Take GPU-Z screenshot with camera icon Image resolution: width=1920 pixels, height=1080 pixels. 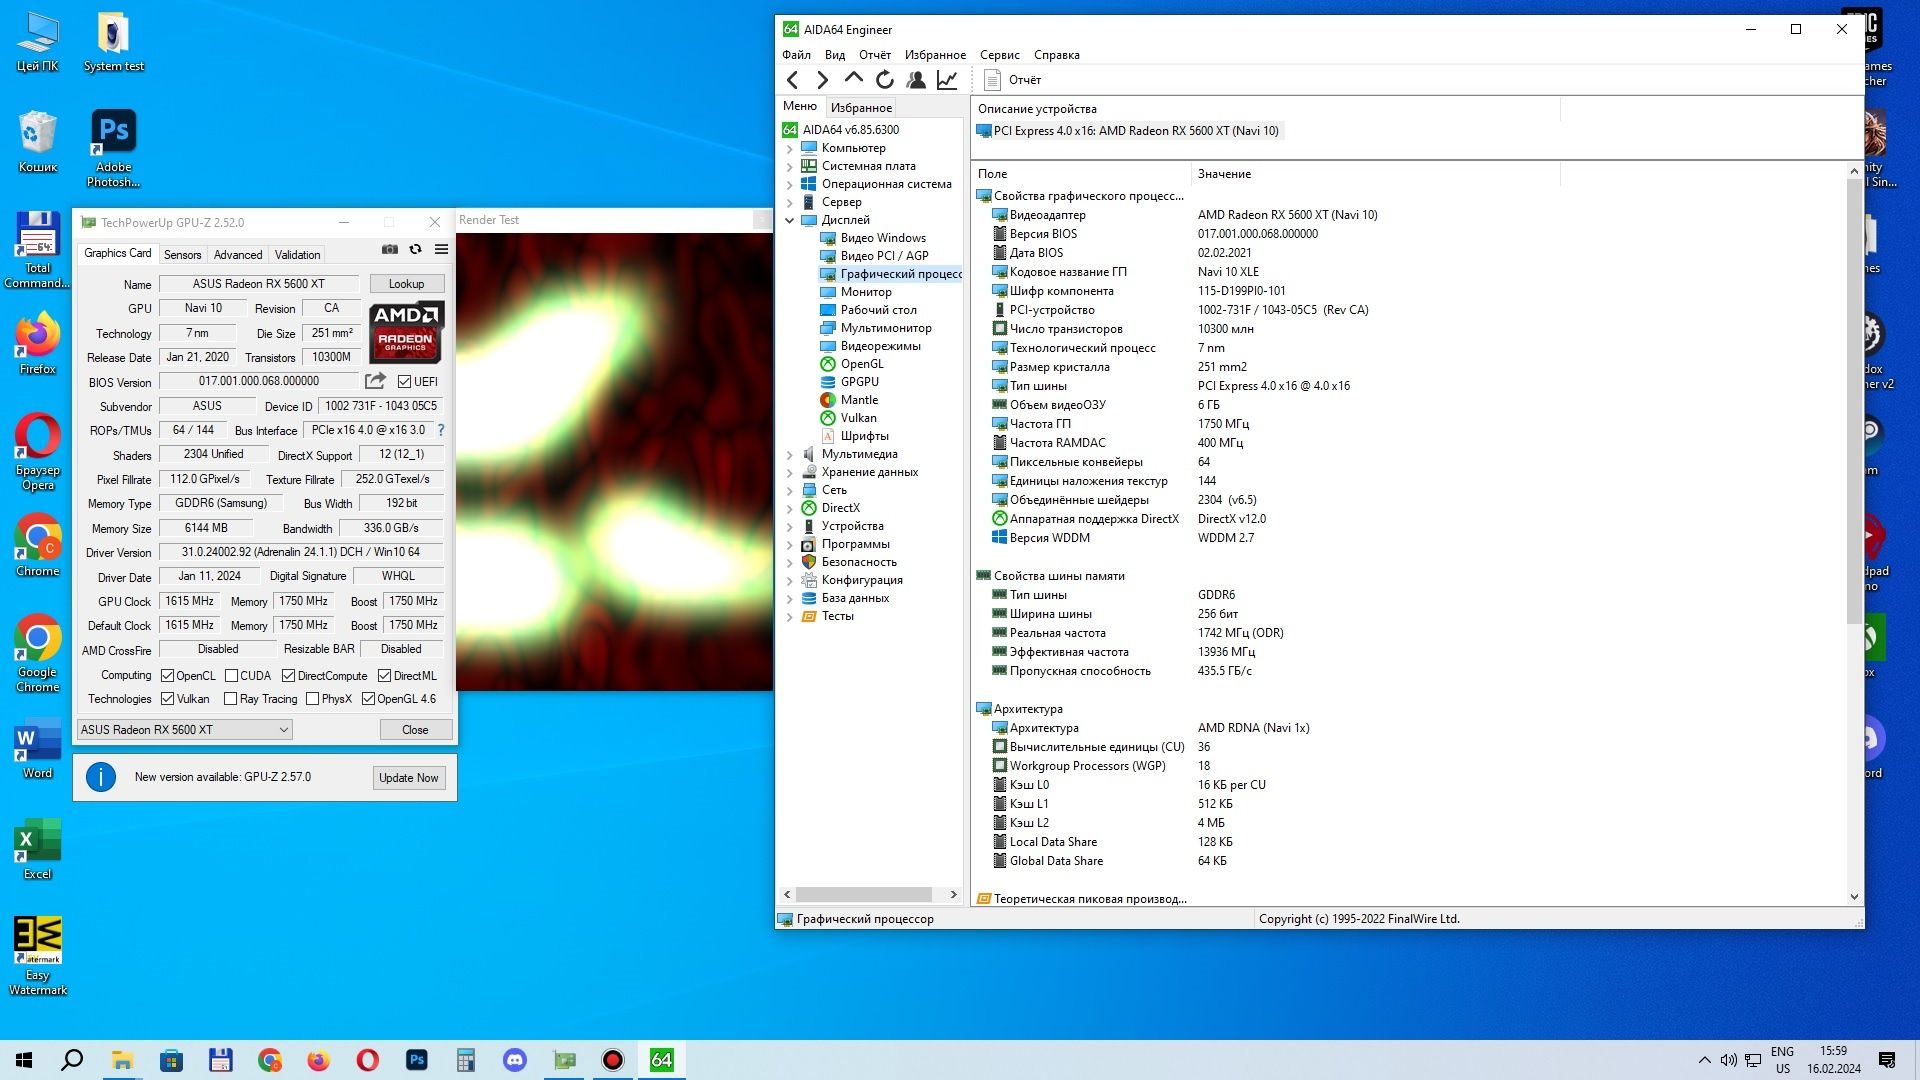click(x=390, y=250)
